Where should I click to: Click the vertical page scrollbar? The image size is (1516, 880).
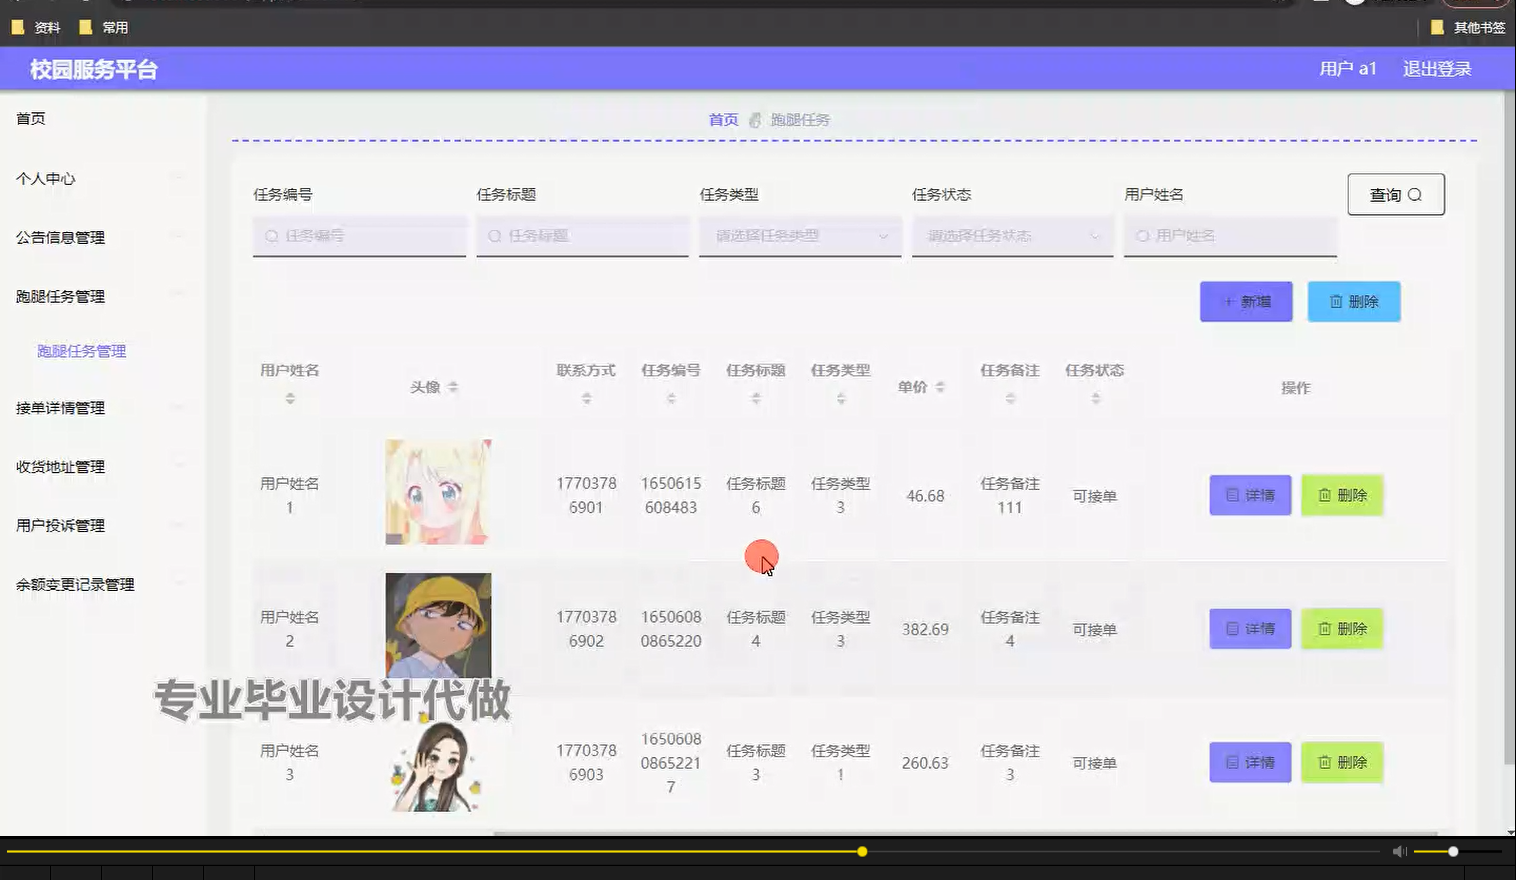click(1510, 430)
